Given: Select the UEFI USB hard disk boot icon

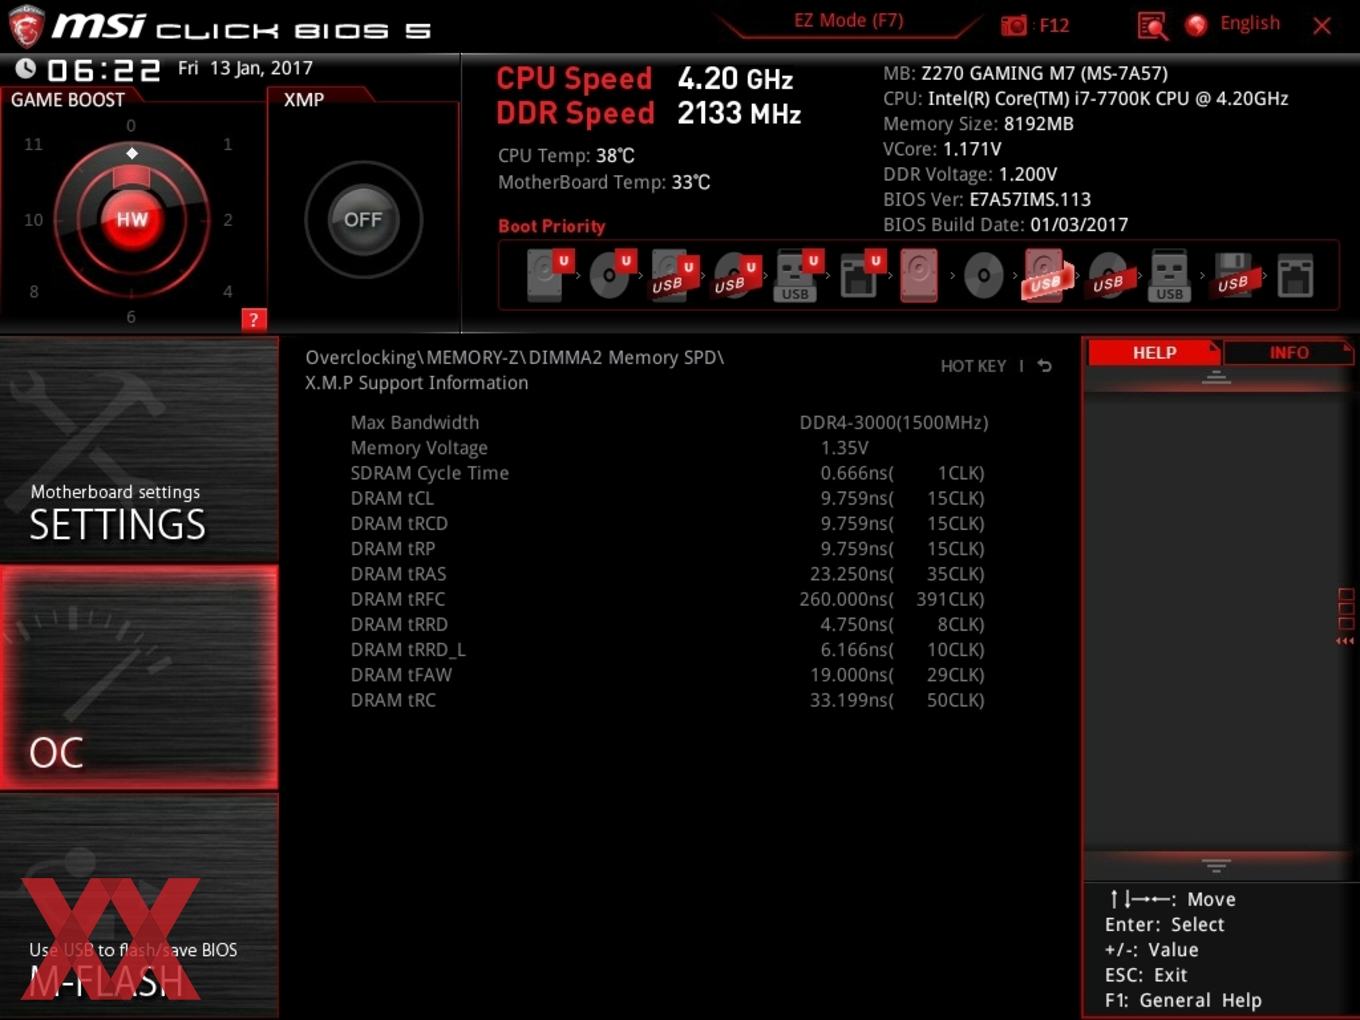Looking at the screenshot, I should [673, 275].
